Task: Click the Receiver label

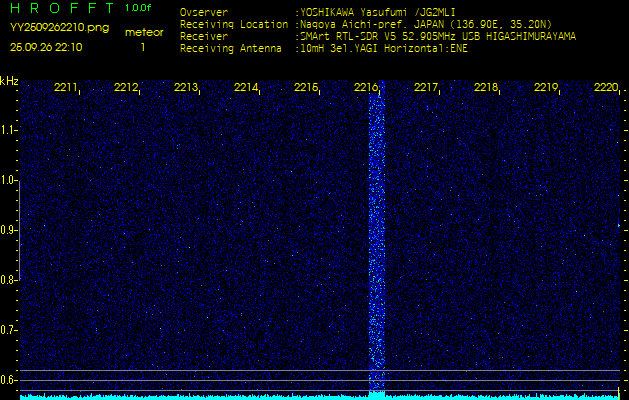Action: 204,37
